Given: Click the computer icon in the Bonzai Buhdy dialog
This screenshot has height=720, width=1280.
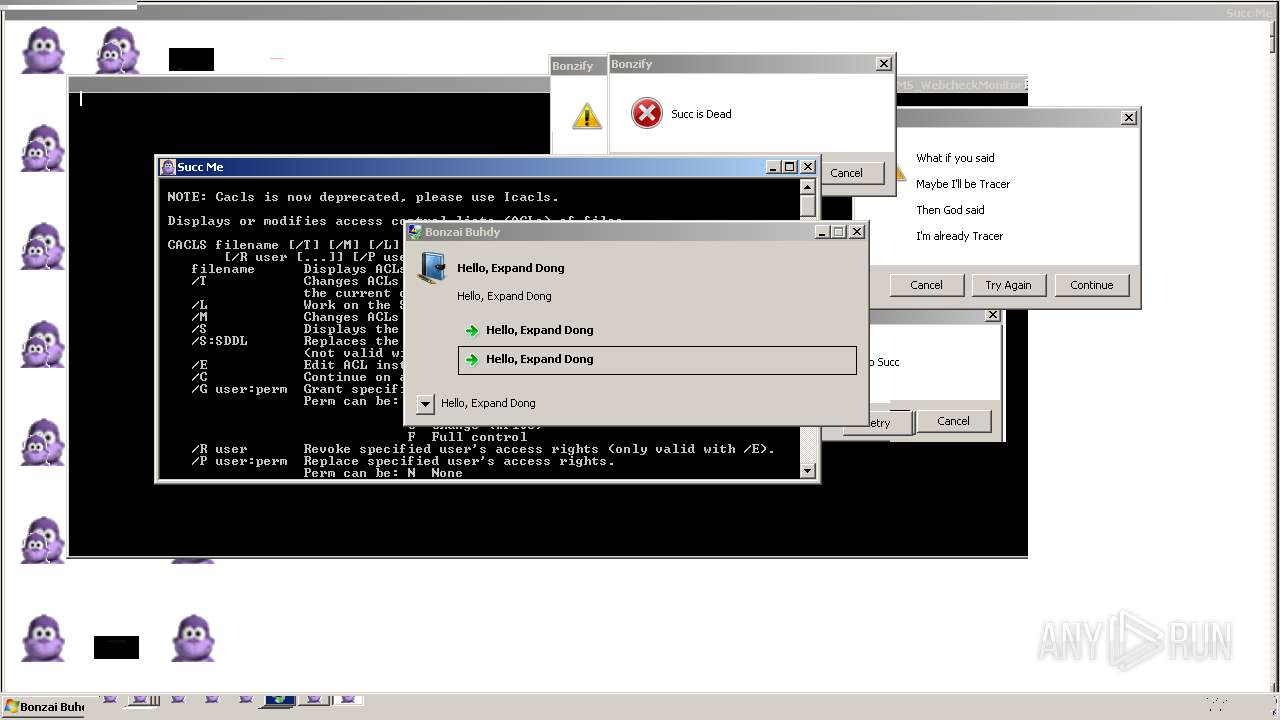Looking at the screenshot, I should pyautogui.click(x=433, y=269).
